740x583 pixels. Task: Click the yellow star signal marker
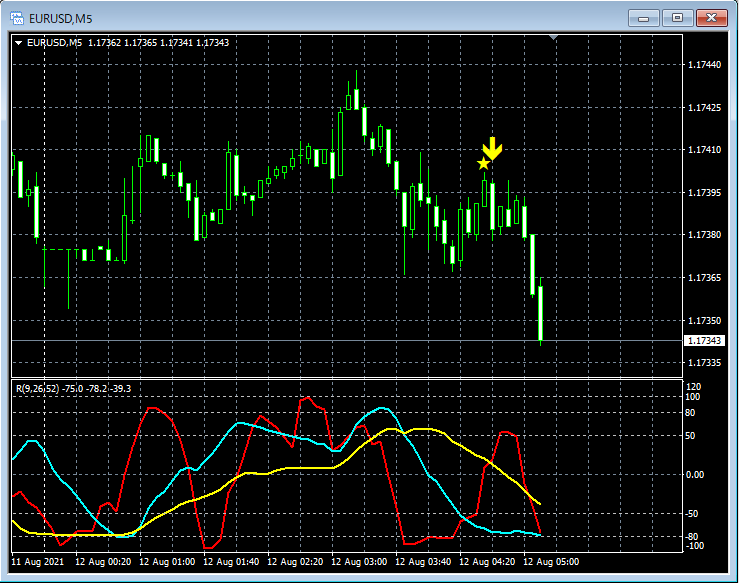(483, 164)
